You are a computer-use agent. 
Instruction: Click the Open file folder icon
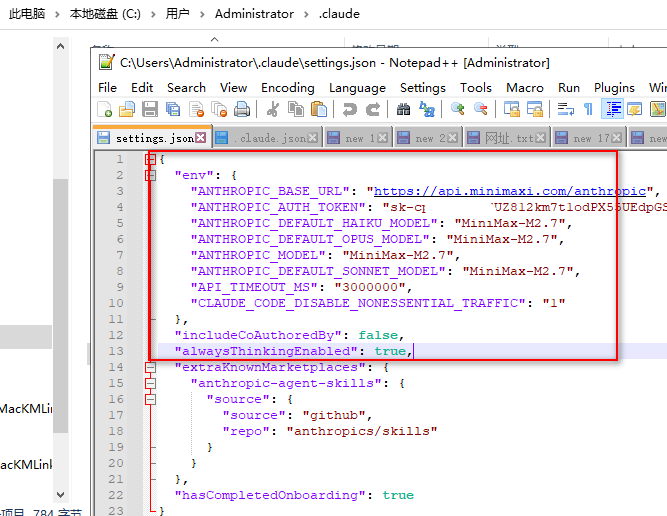(127, 109)
